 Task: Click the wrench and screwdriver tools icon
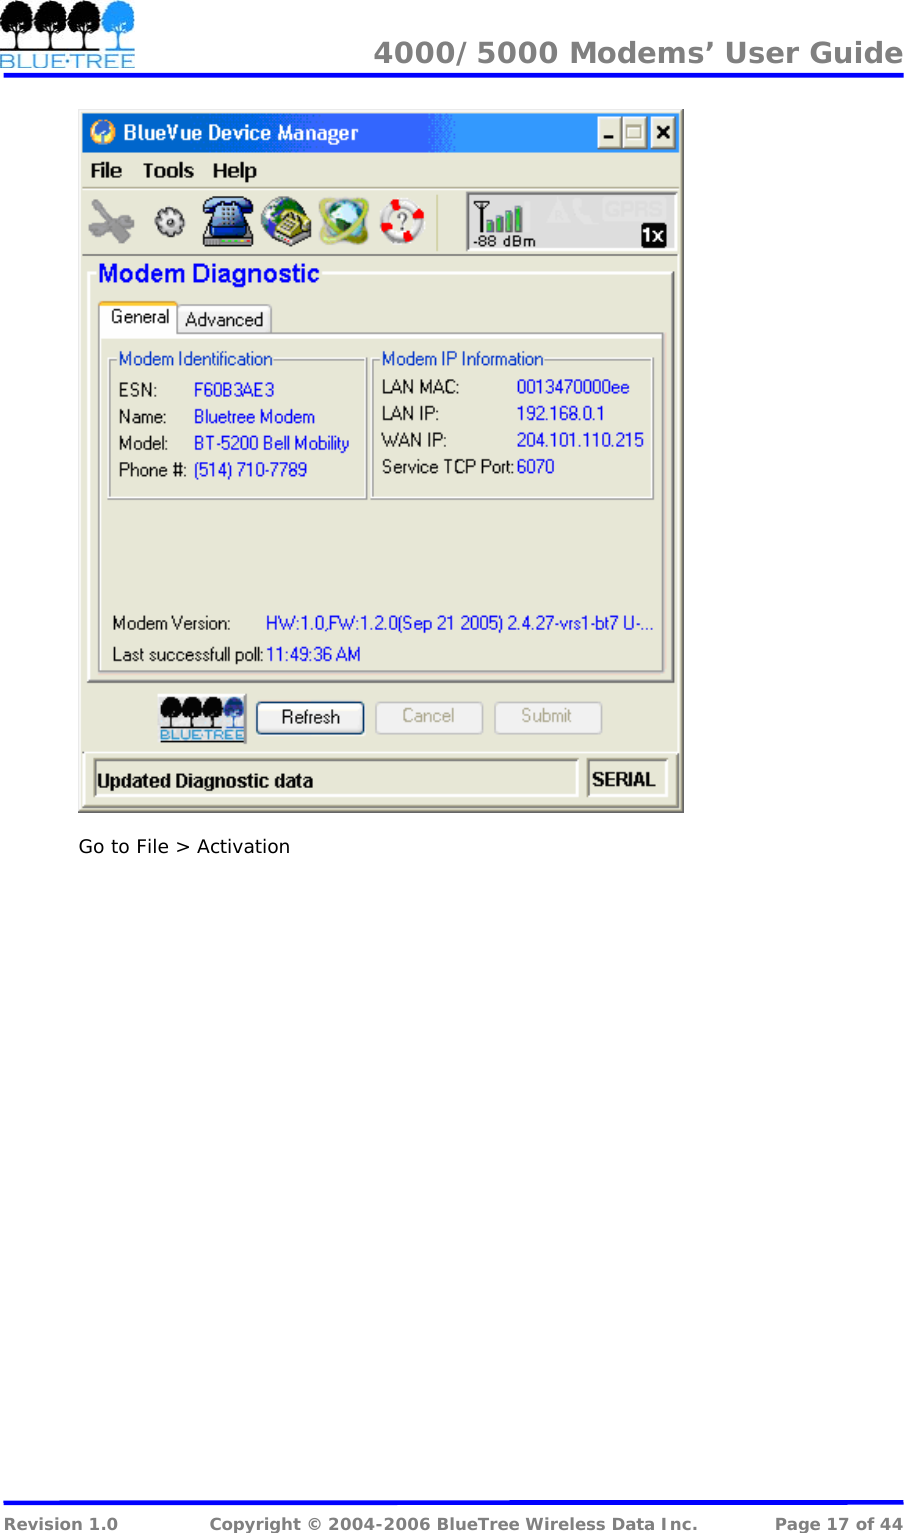click(112, 220)
